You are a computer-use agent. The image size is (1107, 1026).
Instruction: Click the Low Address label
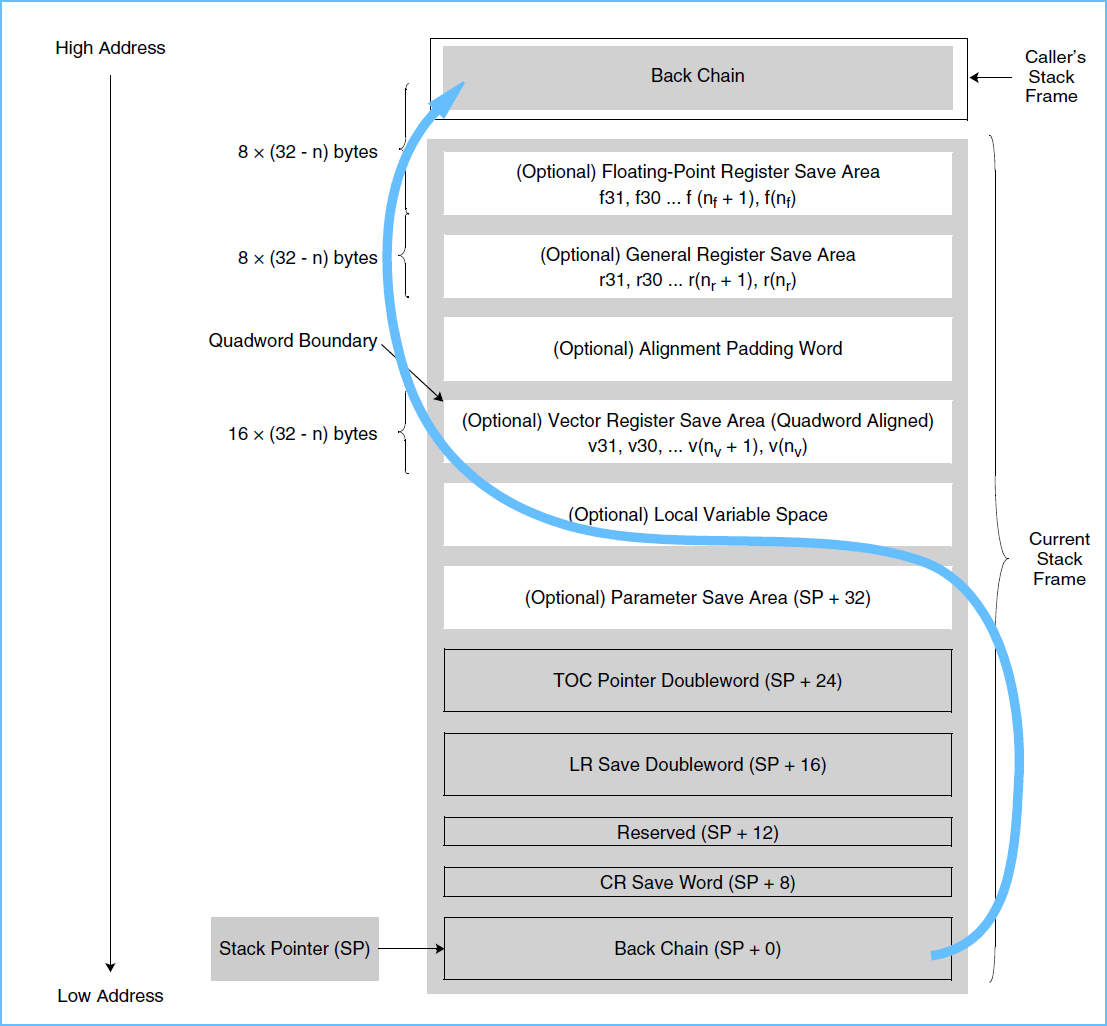[110, 995]
